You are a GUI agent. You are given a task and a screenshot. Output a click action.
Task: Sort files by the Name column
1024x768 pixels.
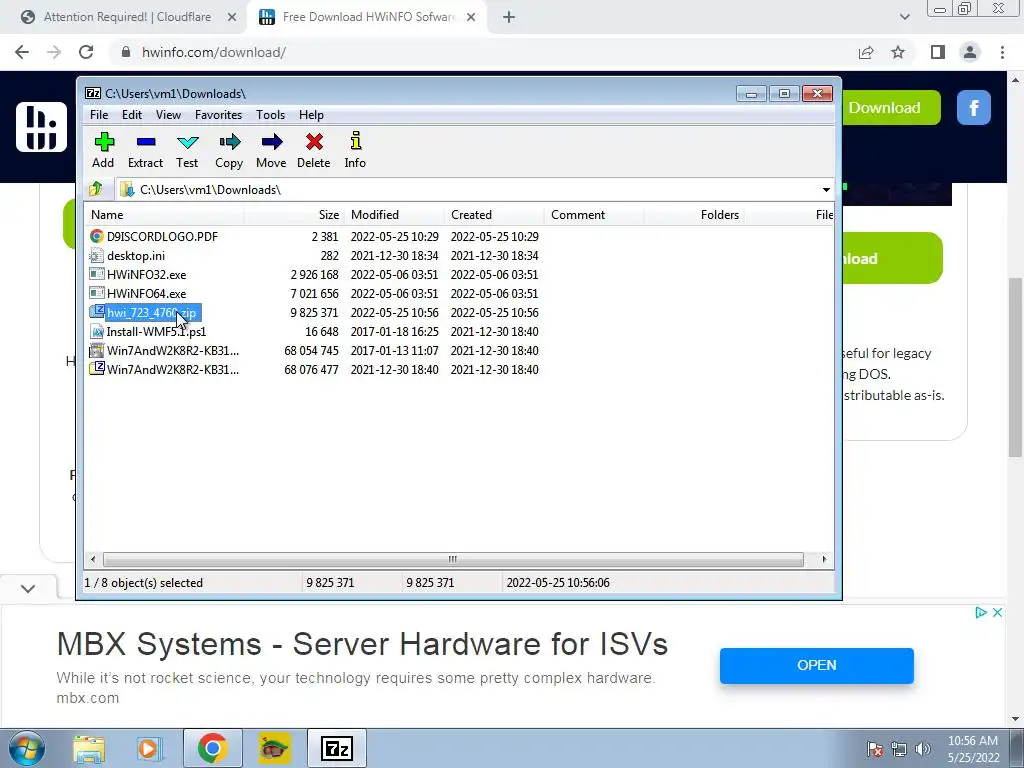click(165, 214)
